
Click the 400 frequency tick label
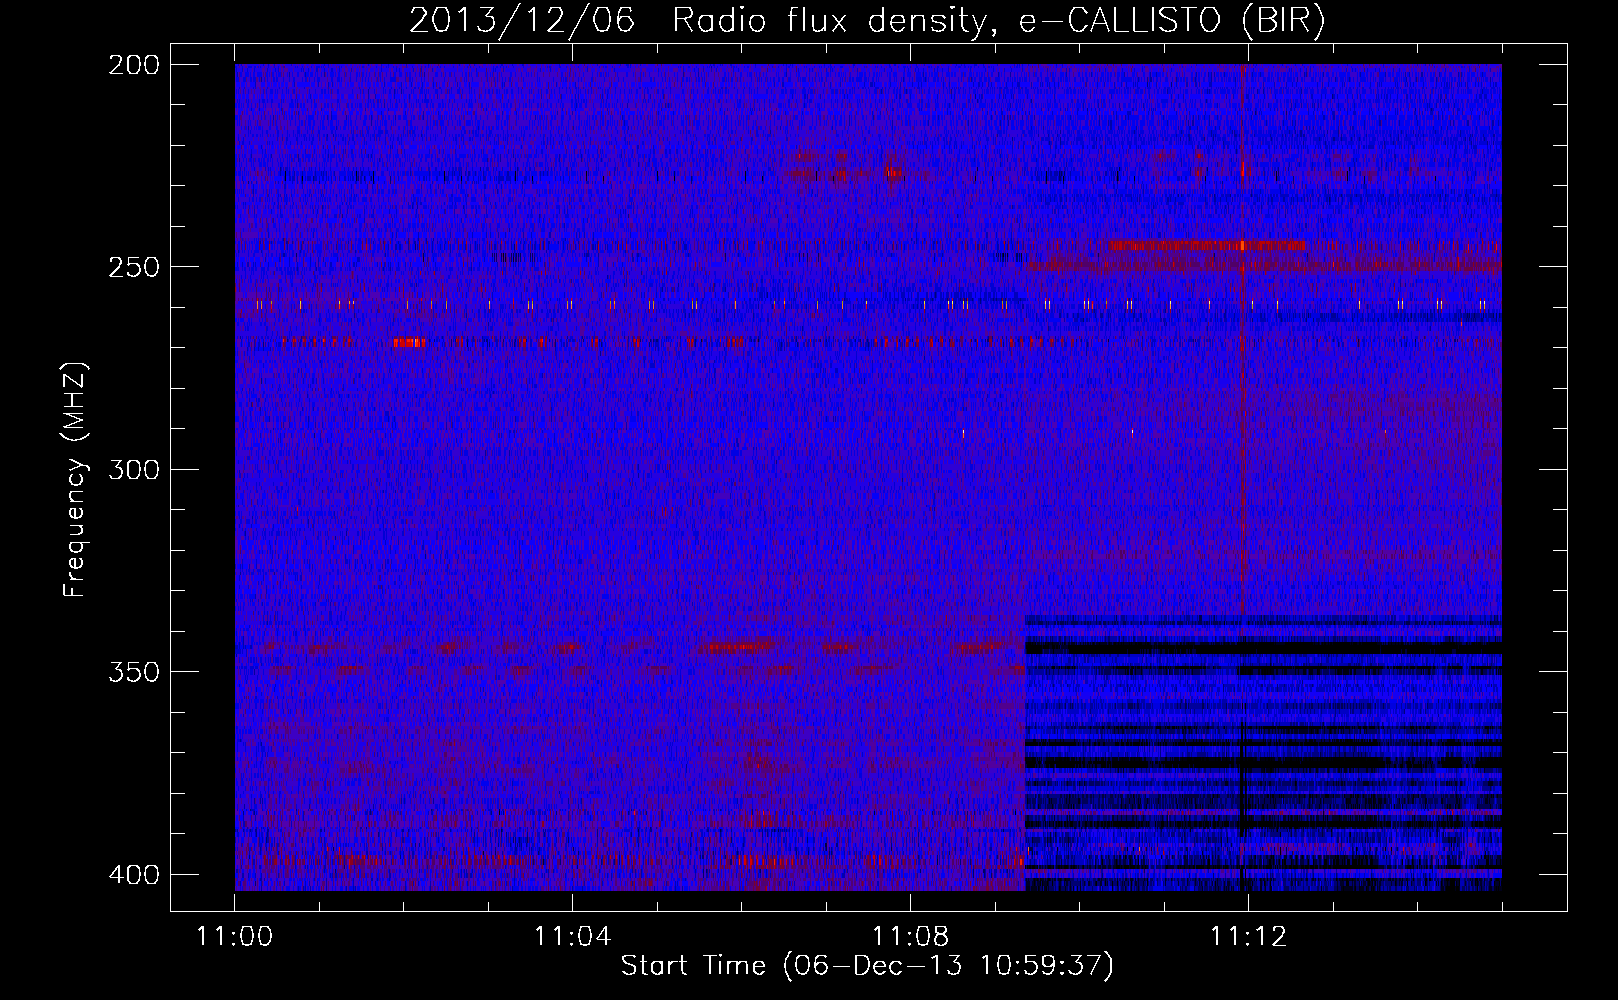click(133, 874)
